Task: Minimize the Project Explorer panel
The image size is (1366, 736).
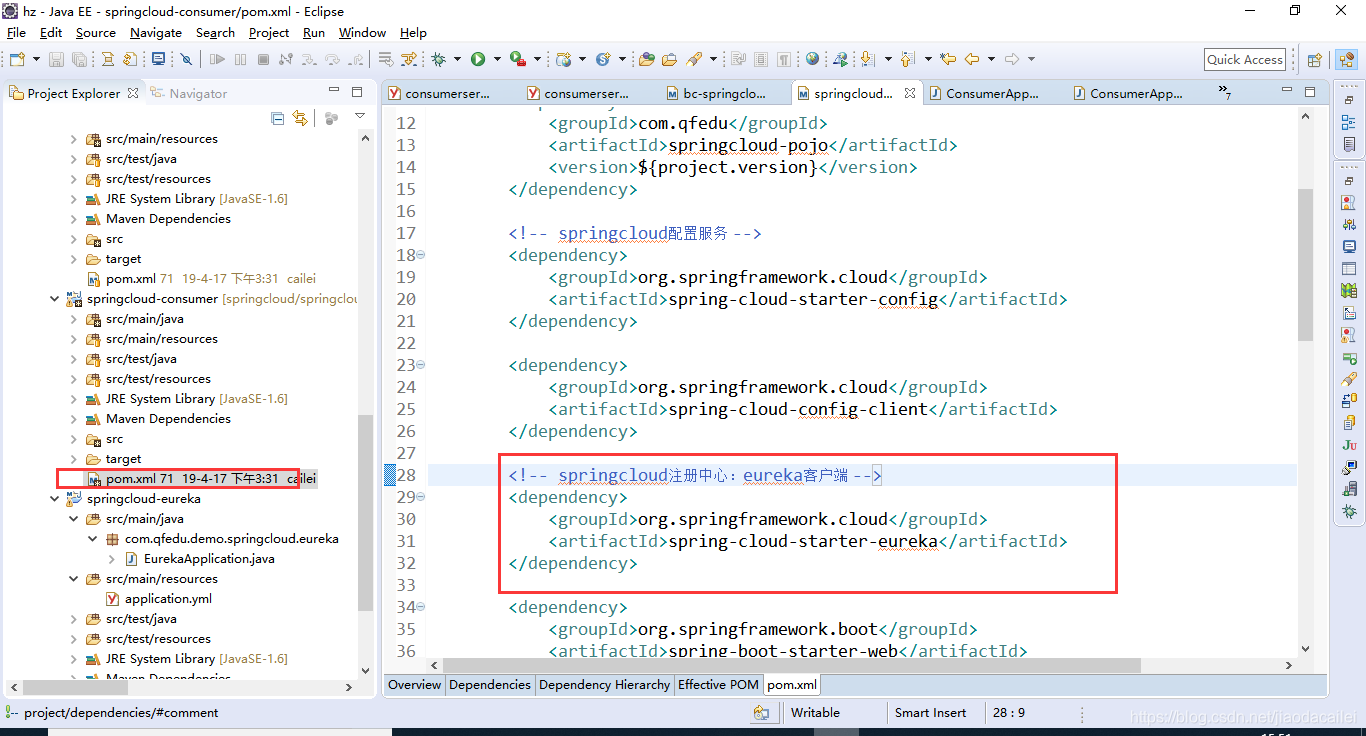Action: 334,92
